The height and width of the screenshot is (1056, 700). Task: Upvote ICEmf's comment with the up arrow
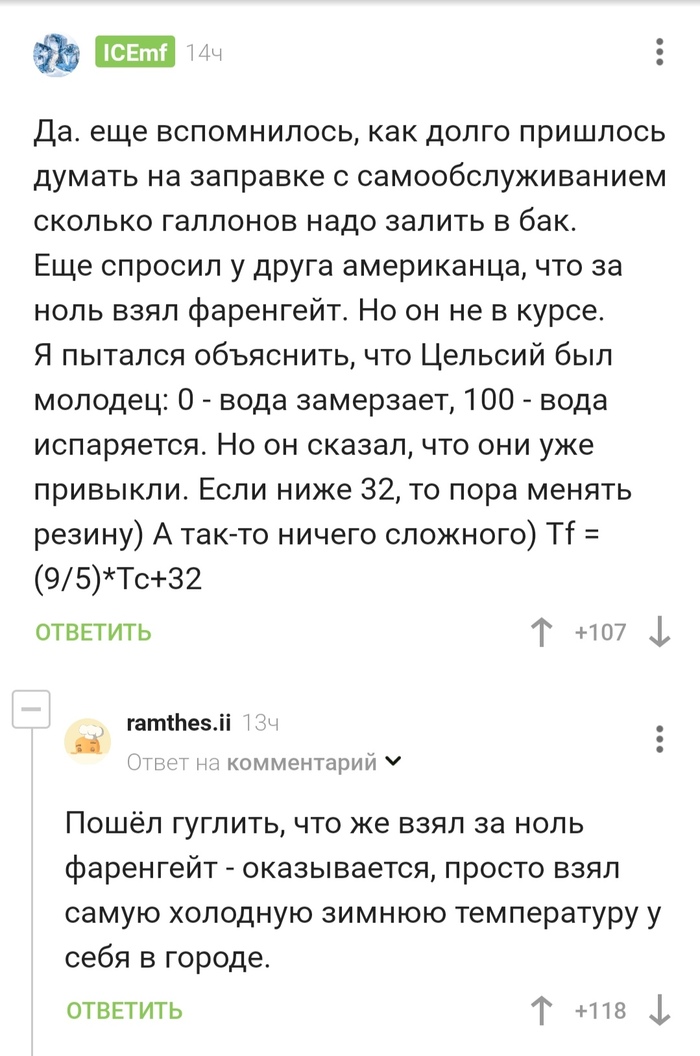click(541, 632)
